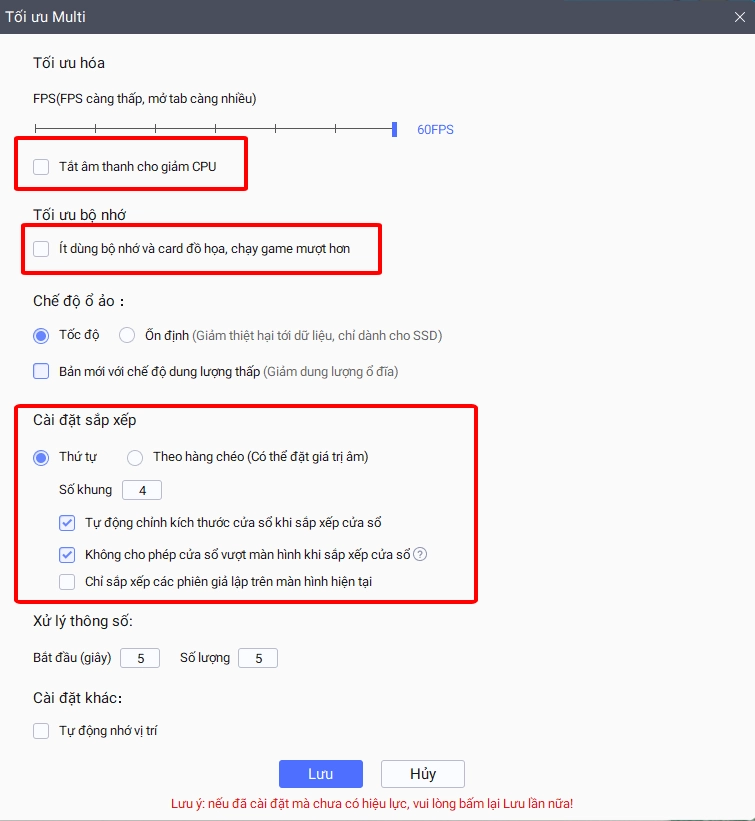Select the Tốc độ radio button
The height and width of the screenshot is (821, 755).
click(x=41, y=336)
